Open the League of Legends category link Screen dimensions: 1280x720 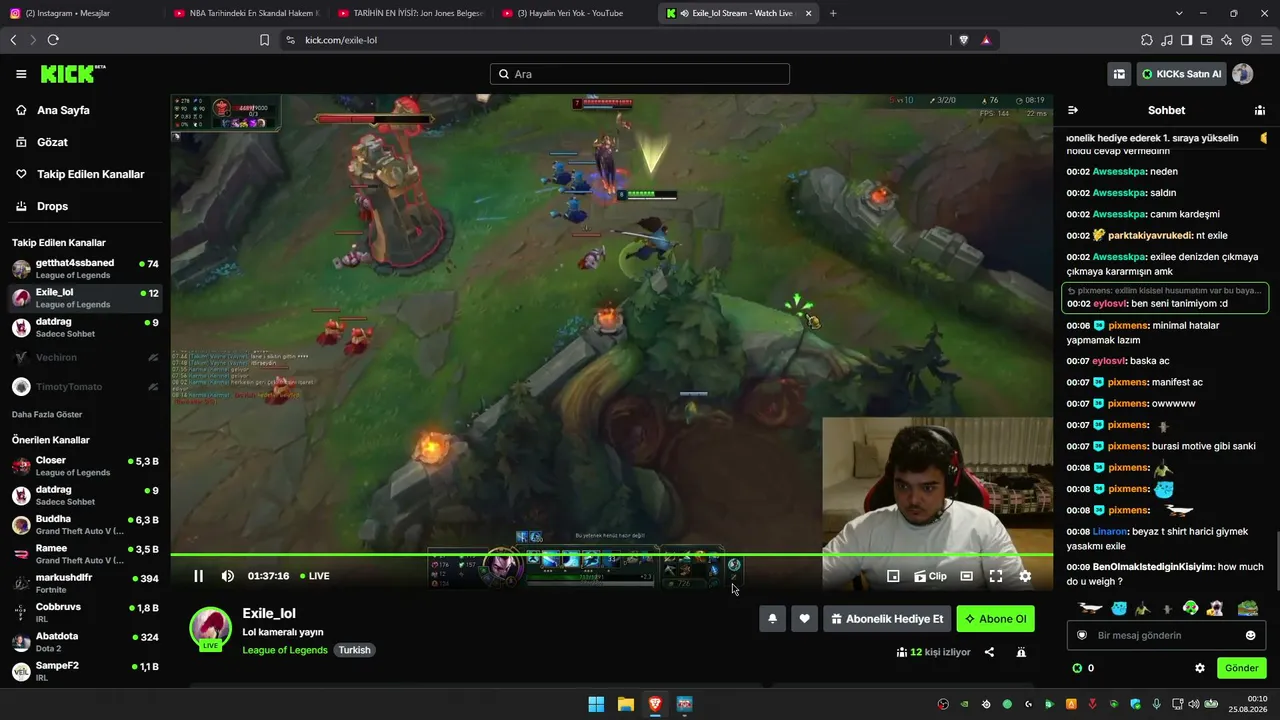285,650
